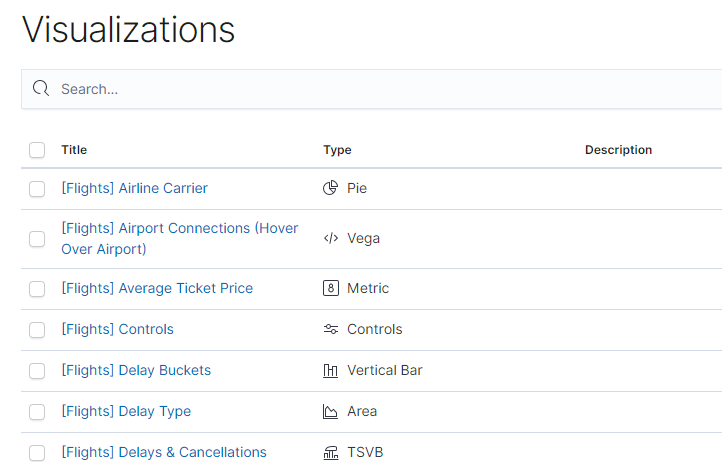Click the 'Vertical Bar' type text

pyautogui.click(x=384, y=370)
